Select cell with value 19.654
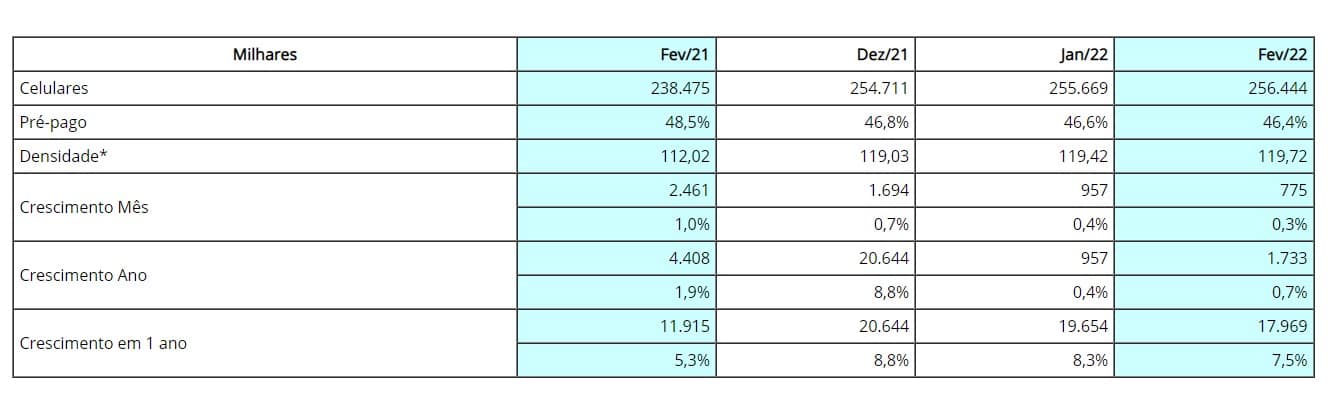This screenshot has width=1344, height=416. (x=1014, y=326)
